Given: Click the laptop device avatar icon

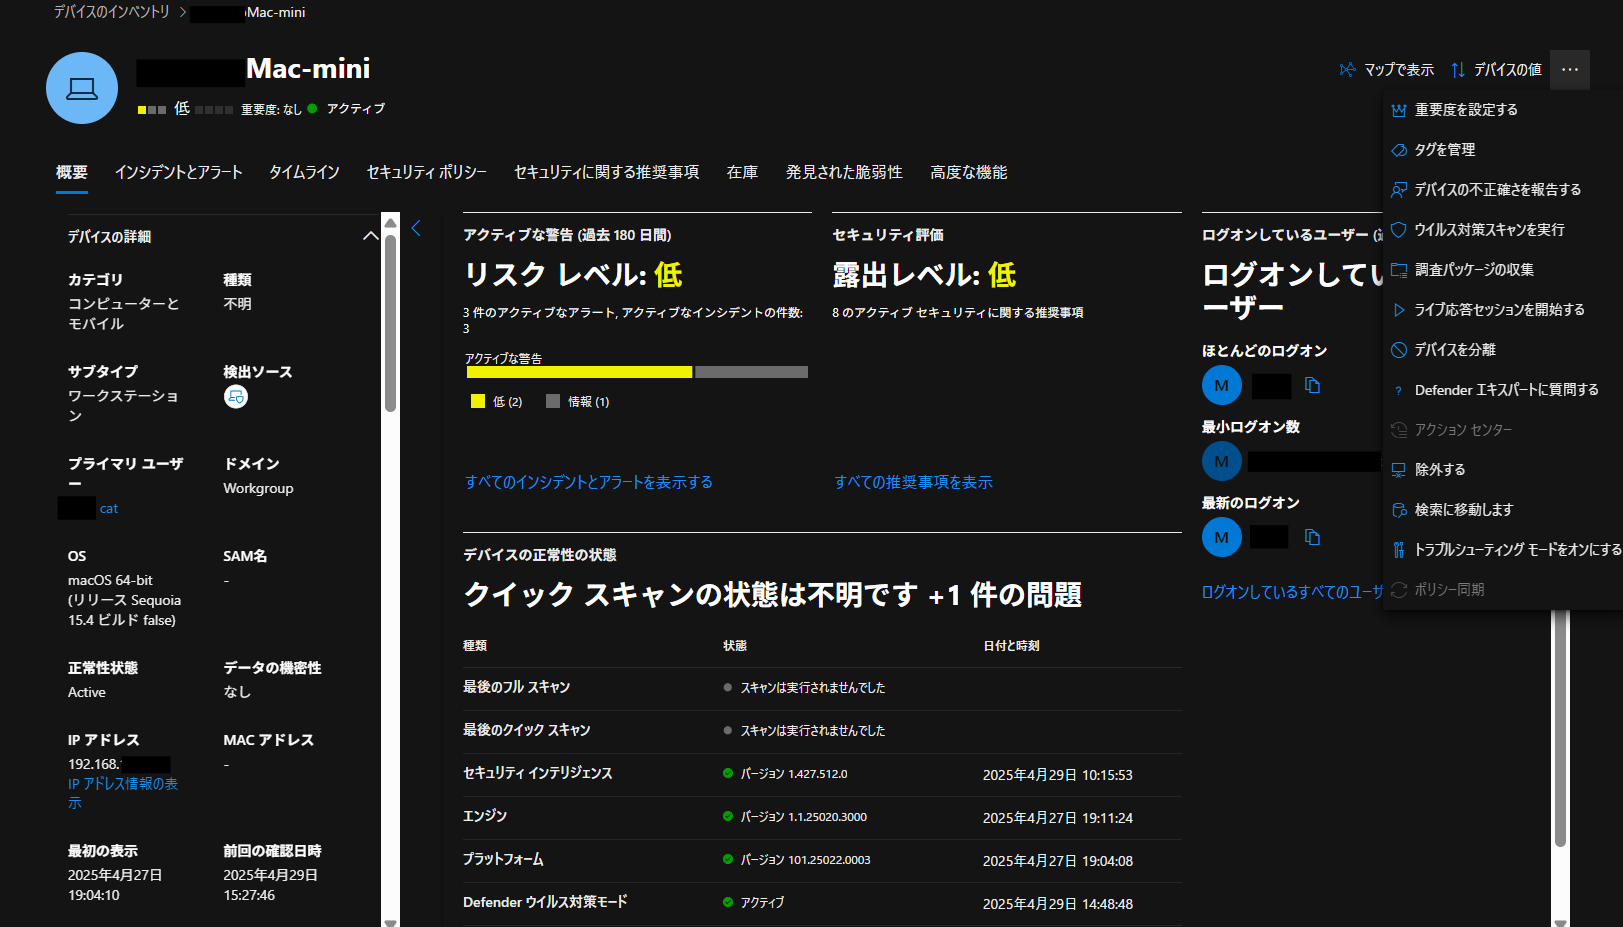Looking at the screenshot, I should 82,88.
